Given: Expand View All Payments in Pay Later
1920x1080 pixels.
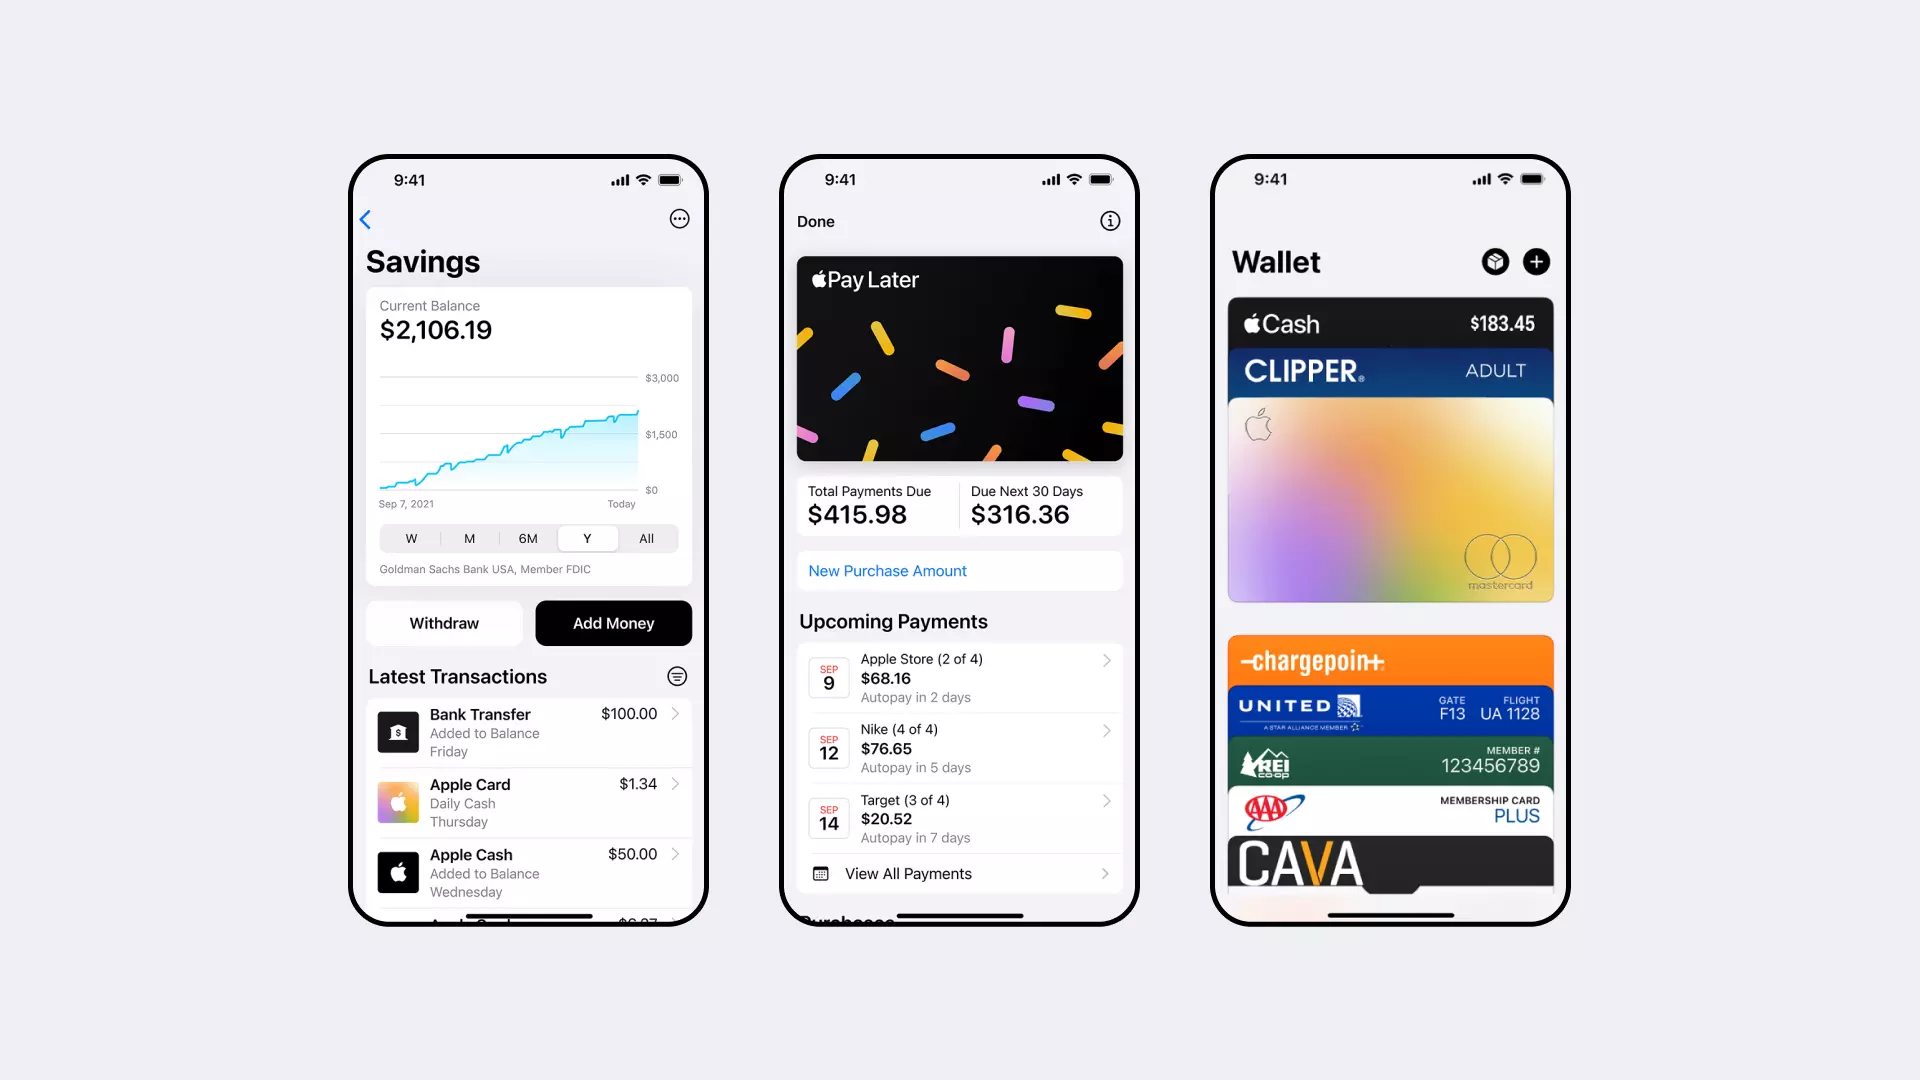Looking at the screenshot, I should (961, 873).
